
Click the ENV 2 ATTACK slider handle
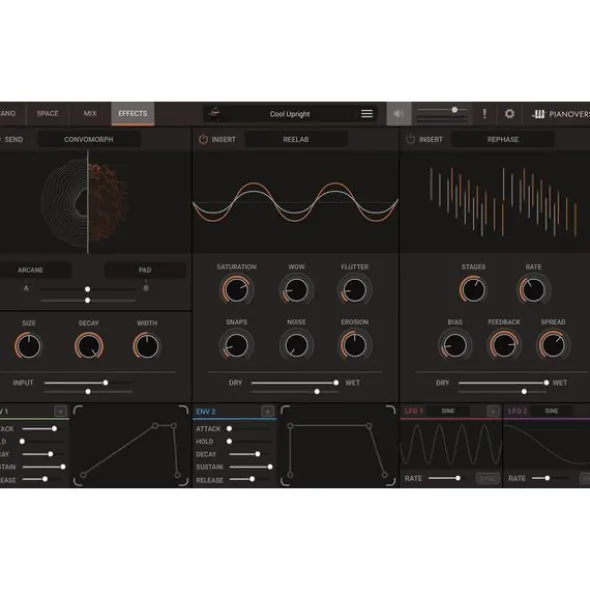(229, 429)
